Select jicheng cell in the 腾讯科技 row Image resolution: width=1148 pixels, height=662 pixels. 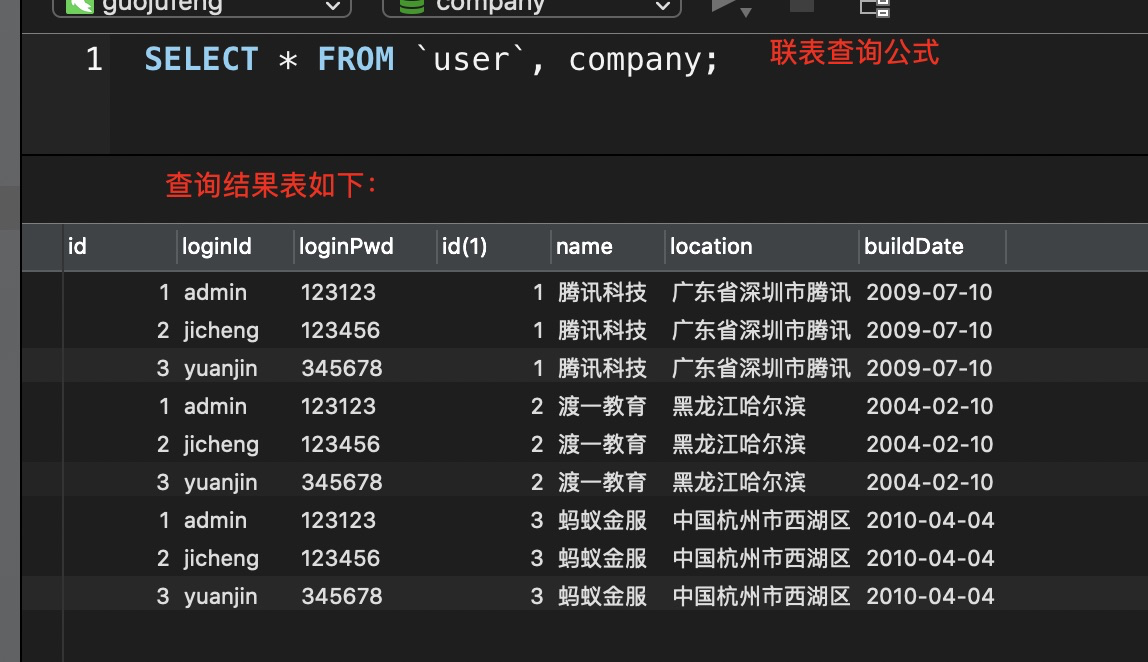tap(221, 331)
